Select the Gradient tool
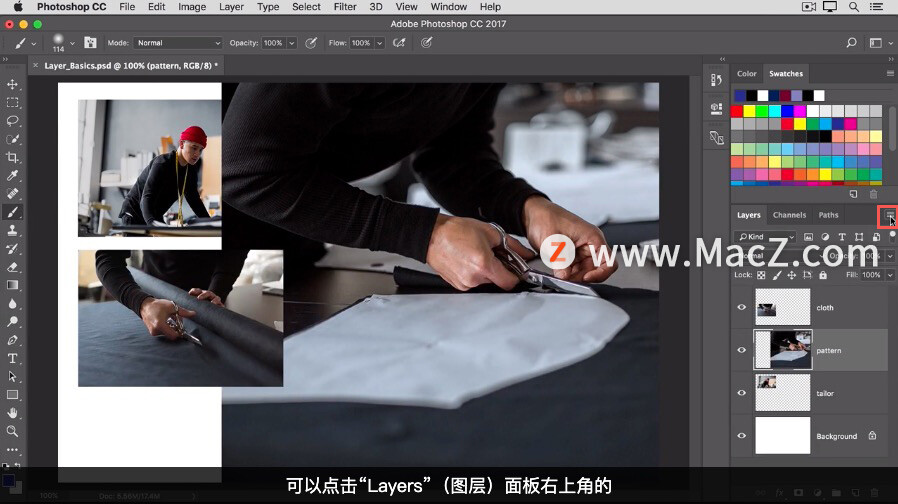Image resolution: width=898 pixels, height=504 pixels. (12, 285)
